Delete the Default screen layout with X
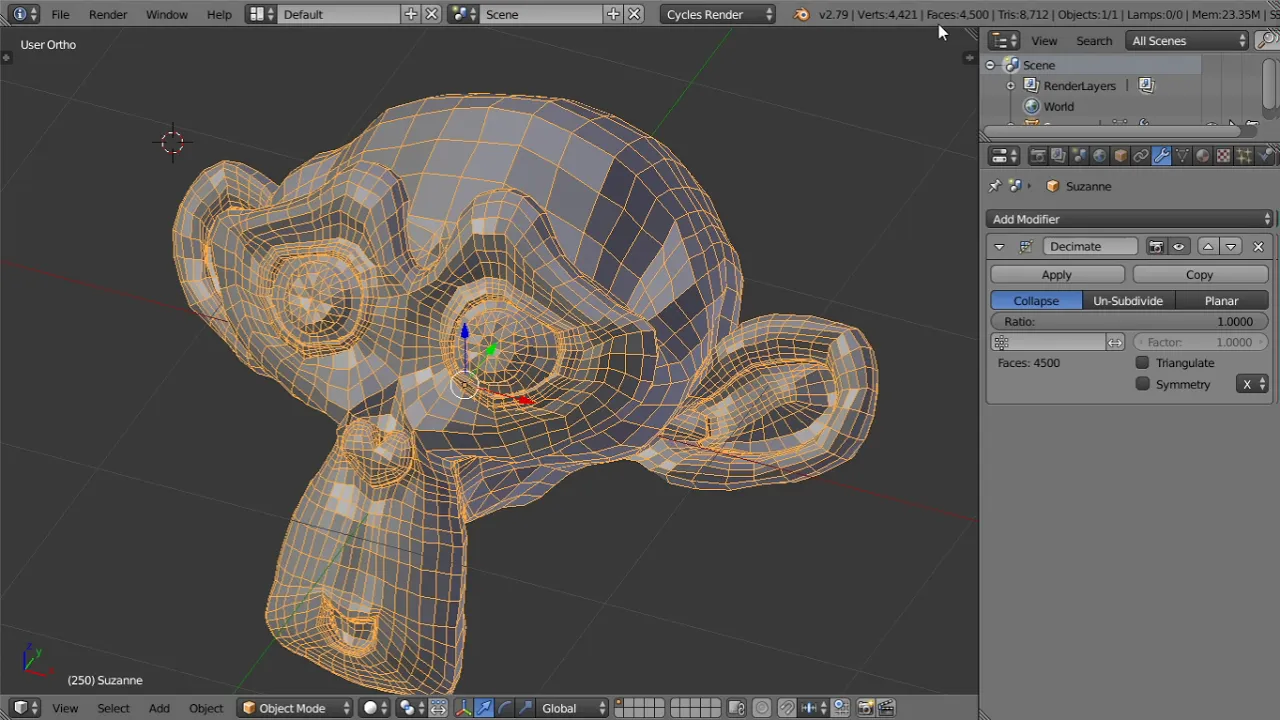 point(432,14)
